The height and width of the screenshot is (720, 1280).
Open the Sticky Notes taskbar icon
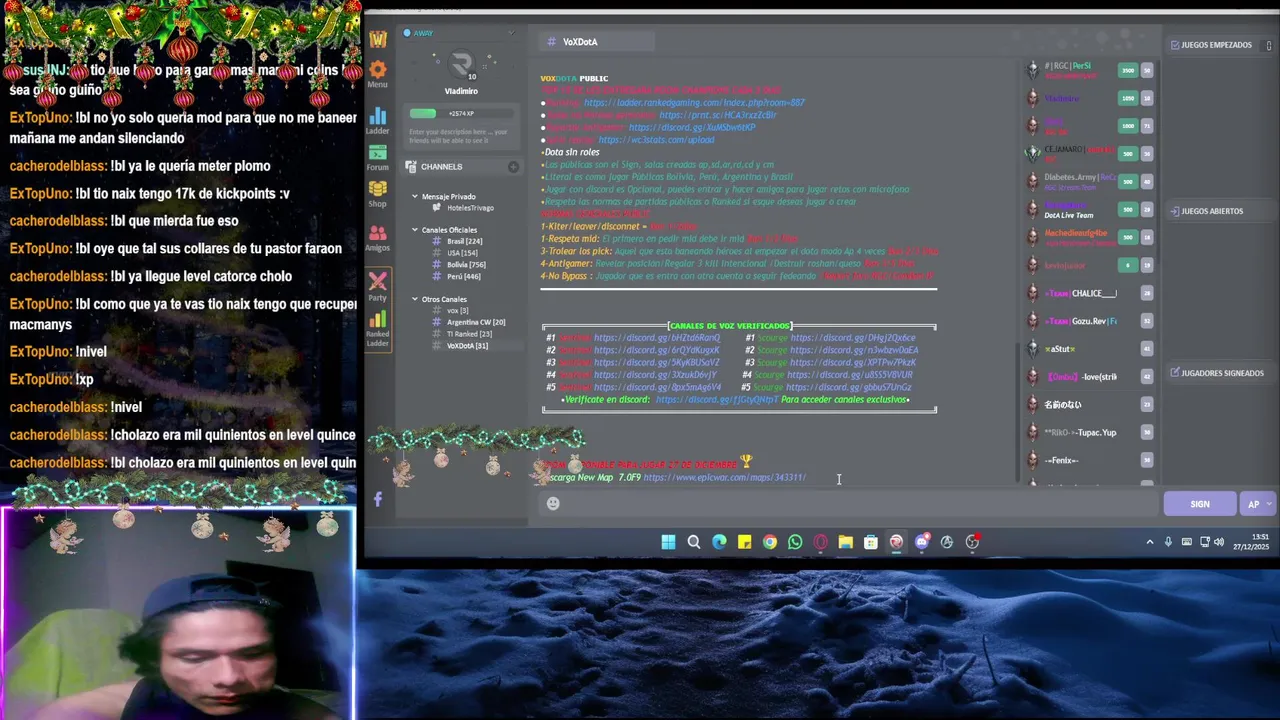pos(744,542)
